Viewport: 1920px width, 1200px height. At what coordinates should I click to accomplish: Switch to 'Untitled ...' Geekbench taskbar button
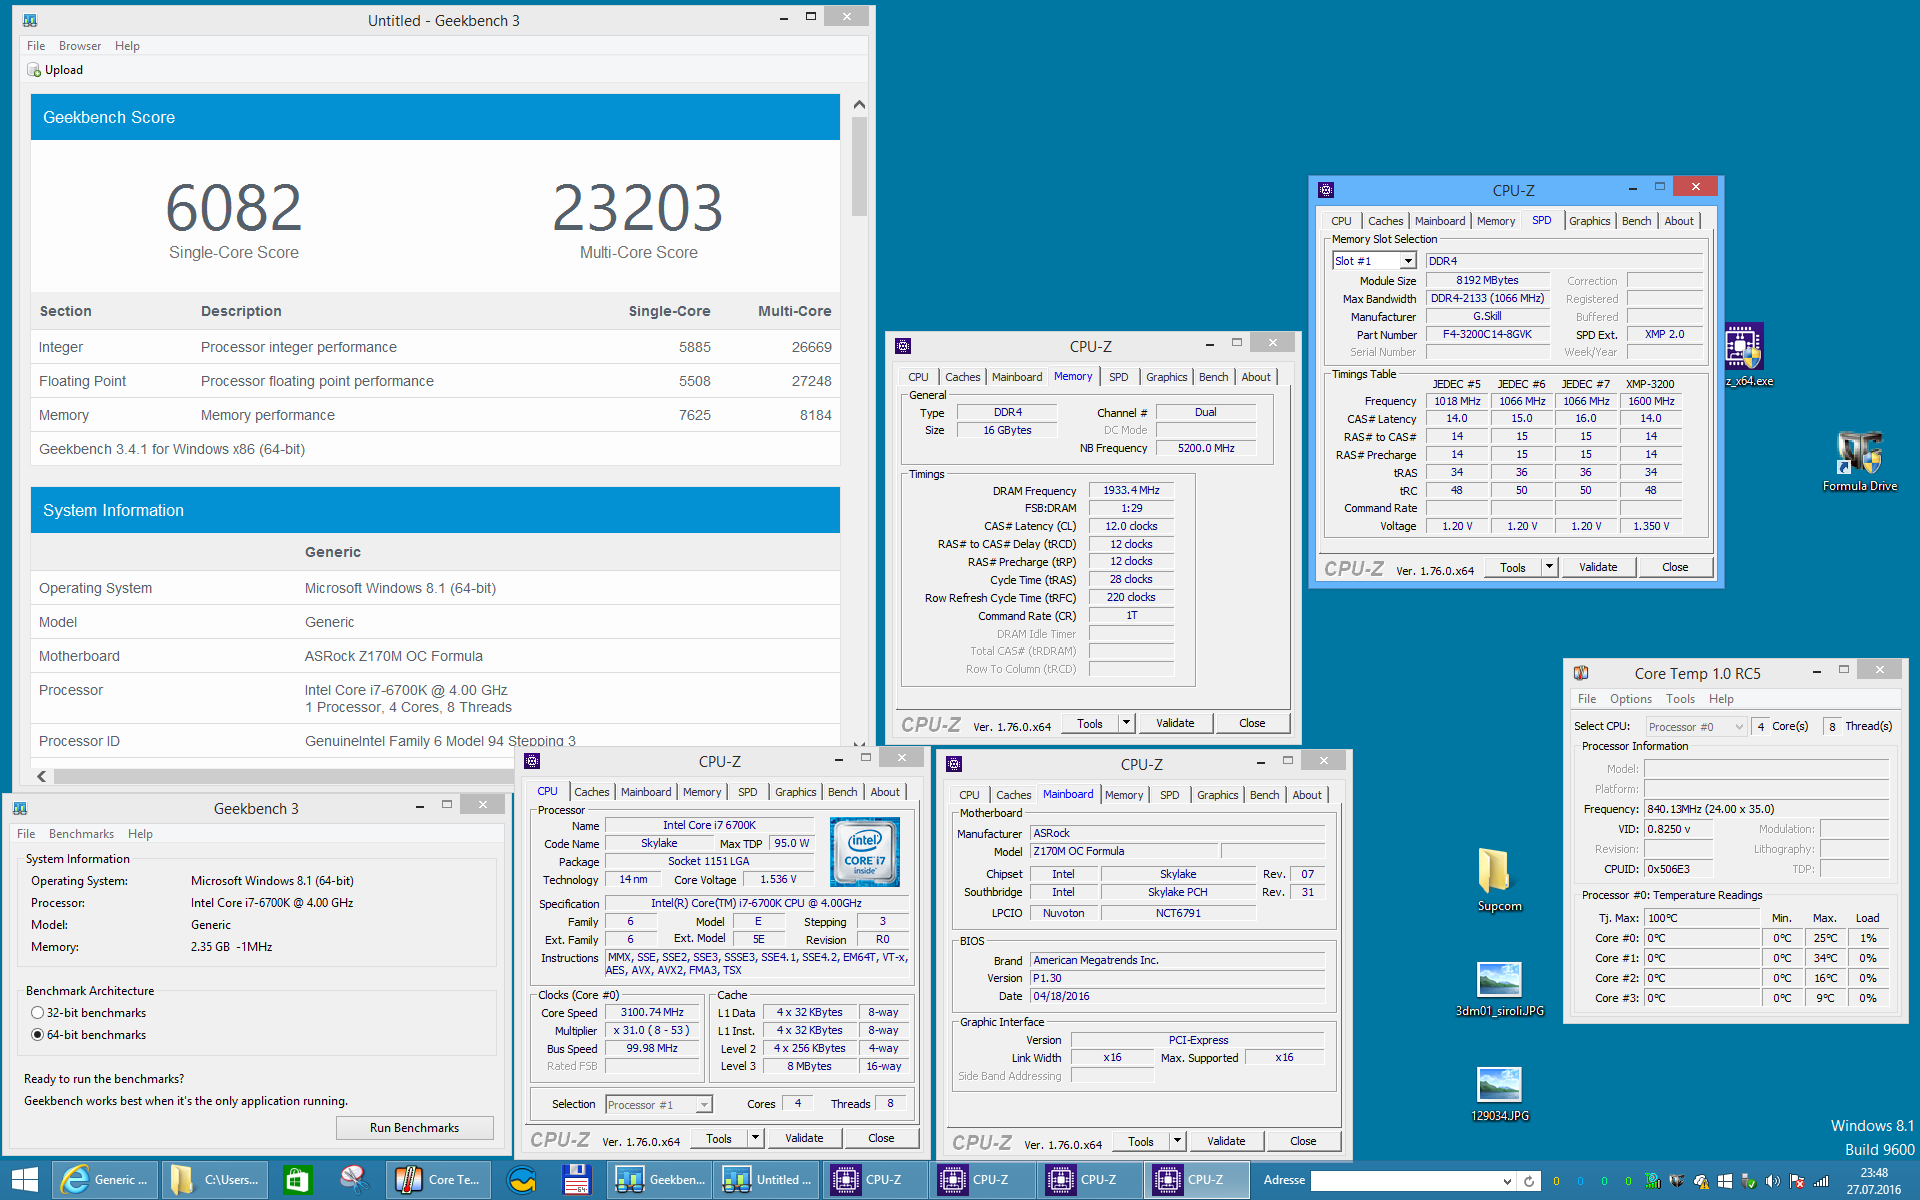(x=768, y=1180)
